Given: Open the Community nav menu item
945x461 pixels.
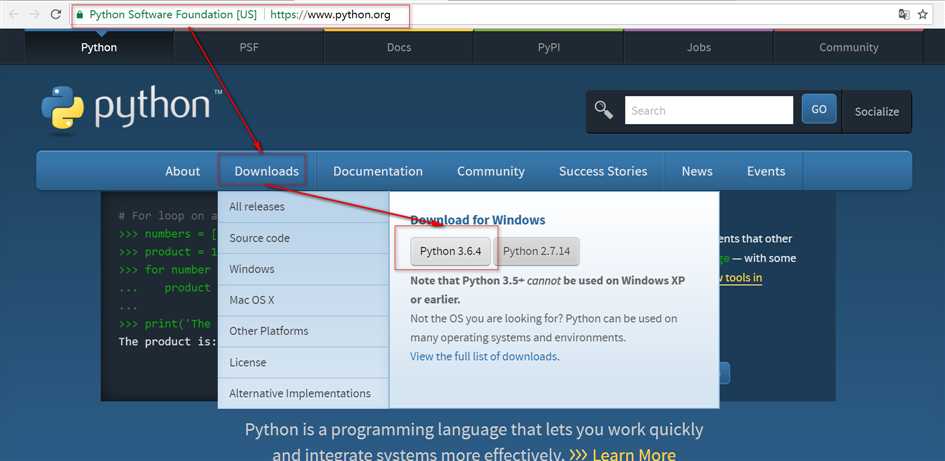Looking at the screenshot, I should (x=491, y=171).
